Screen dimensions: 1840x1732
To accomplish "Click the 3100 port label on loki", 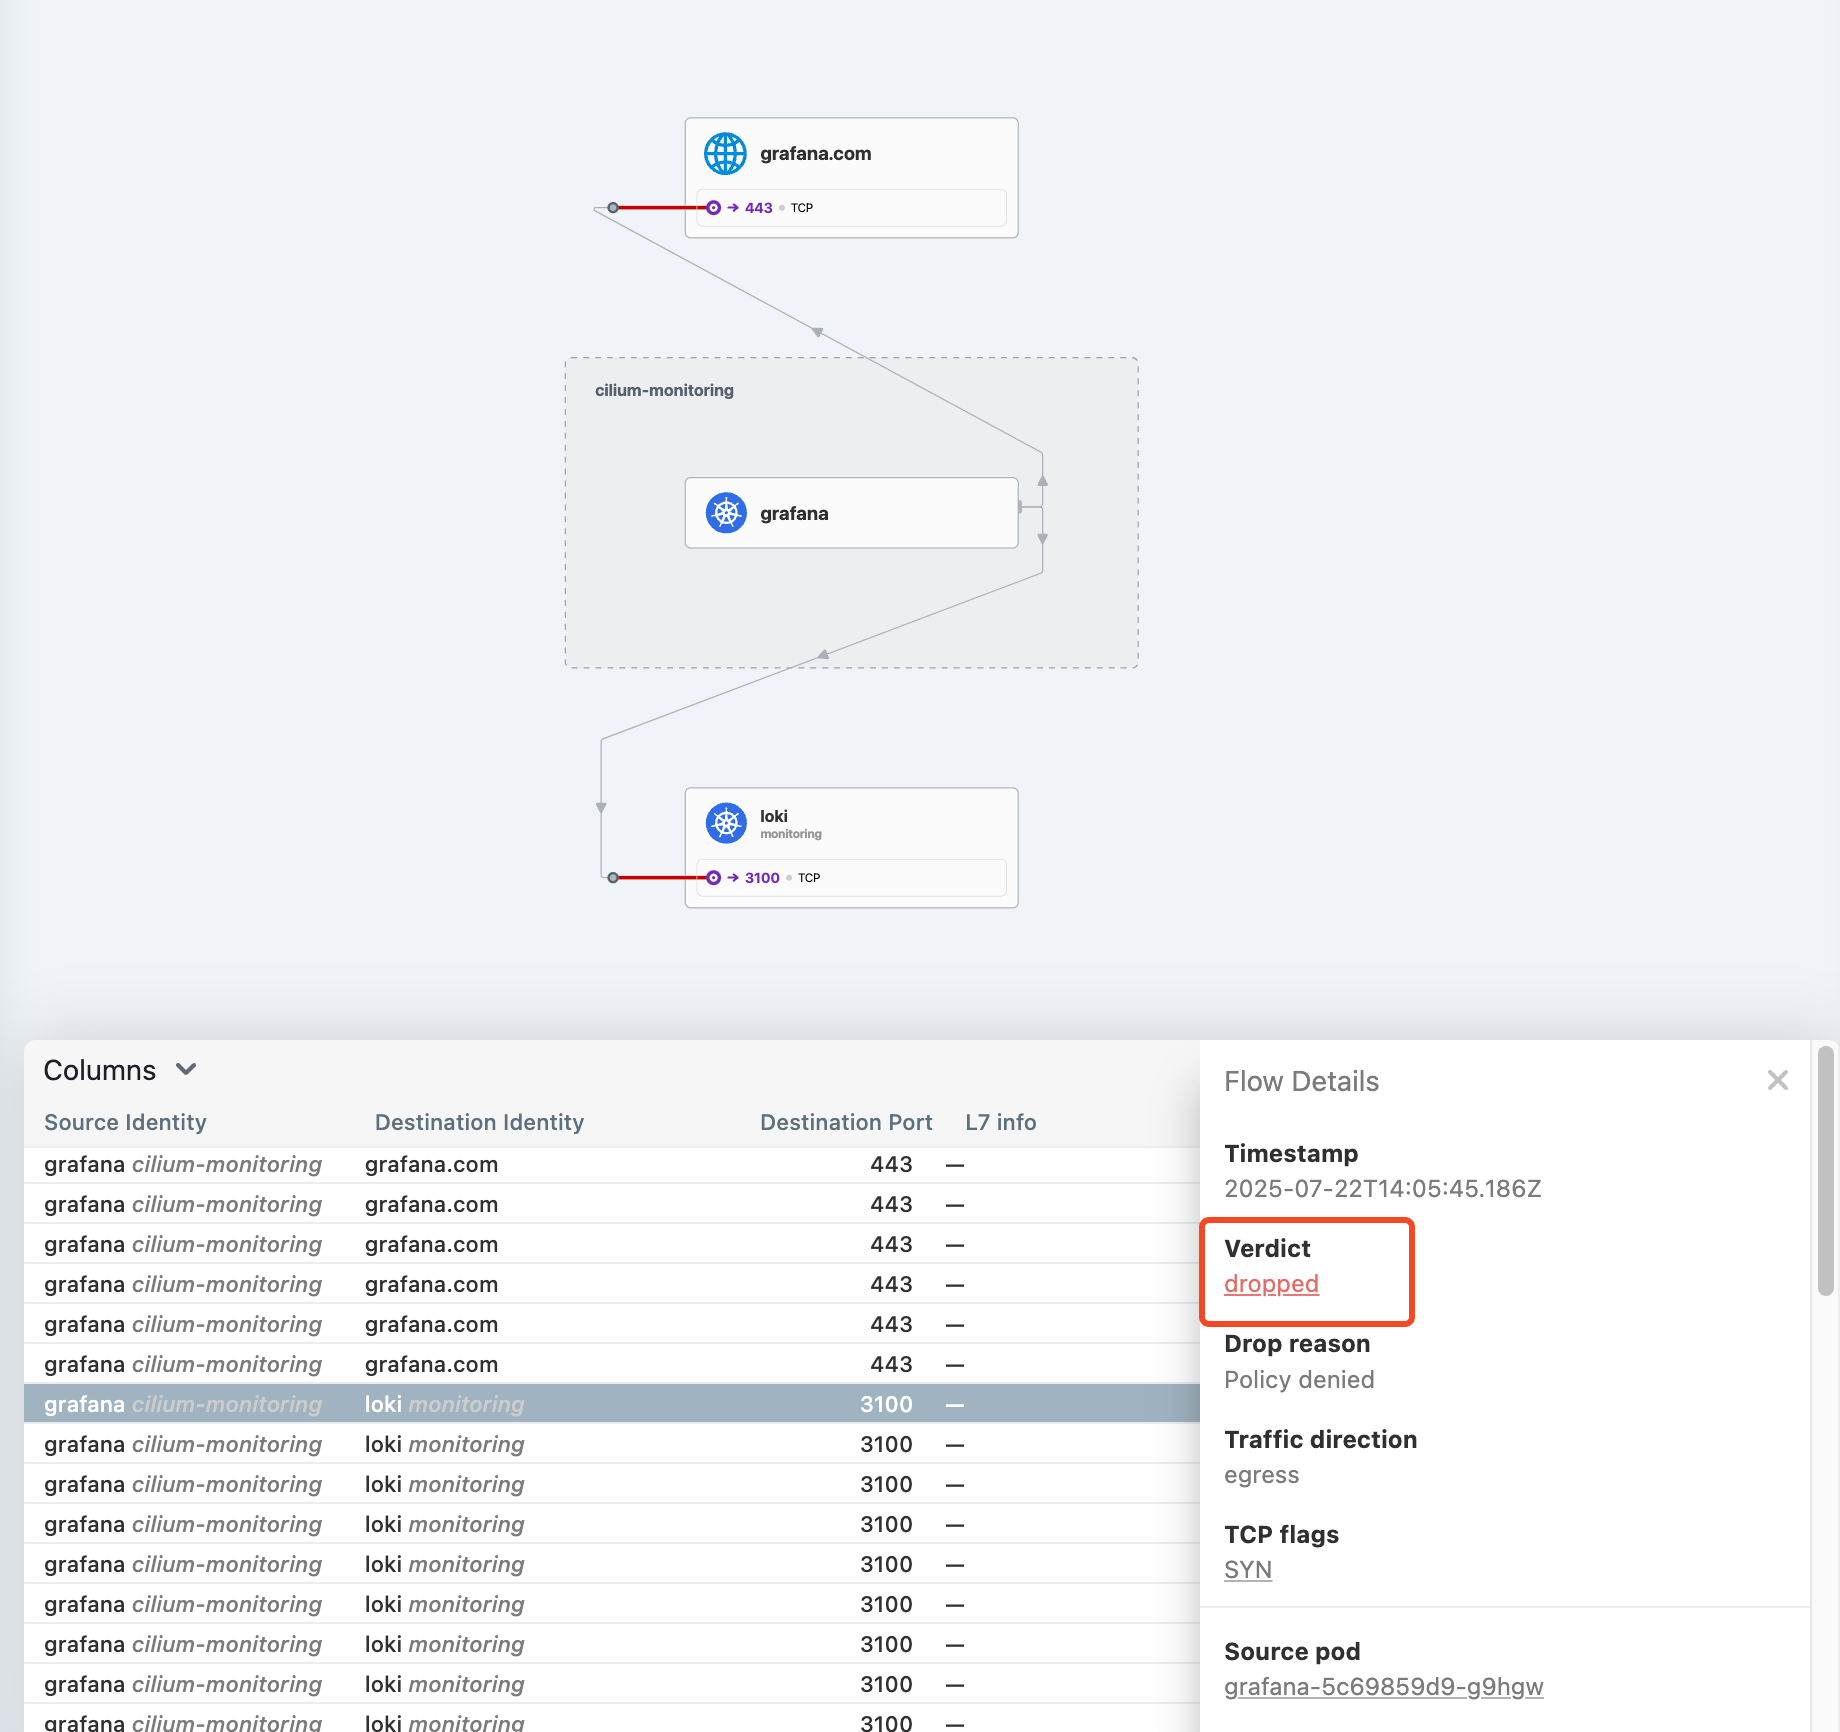I will (762, 878).
